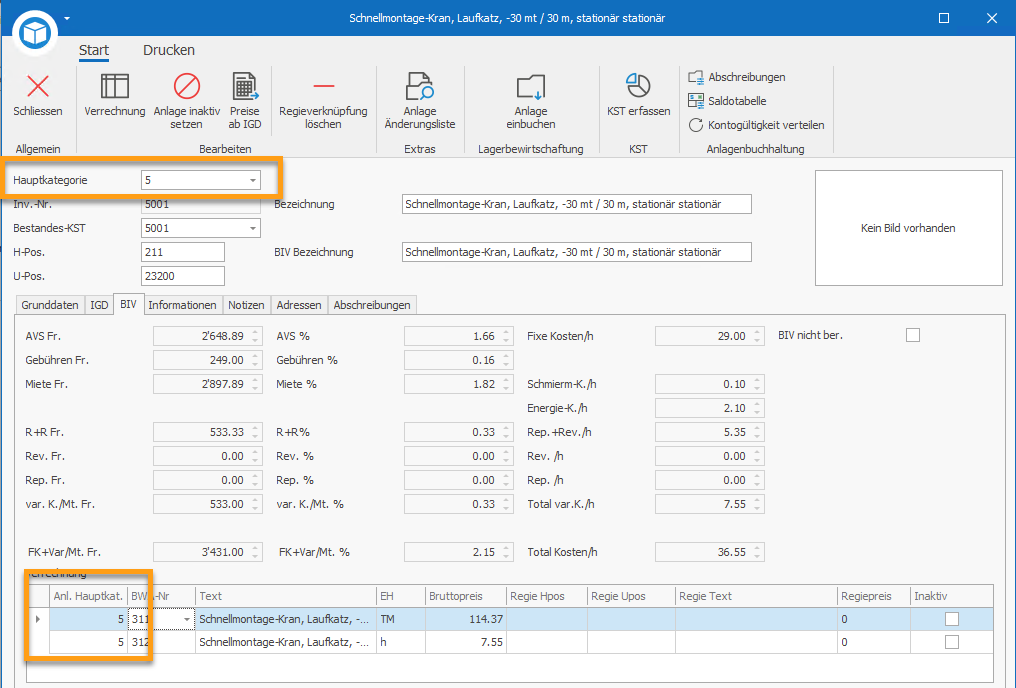This screenshot has height=688, width=1016.
Task: Select the BIV tab
Action: 128,304
